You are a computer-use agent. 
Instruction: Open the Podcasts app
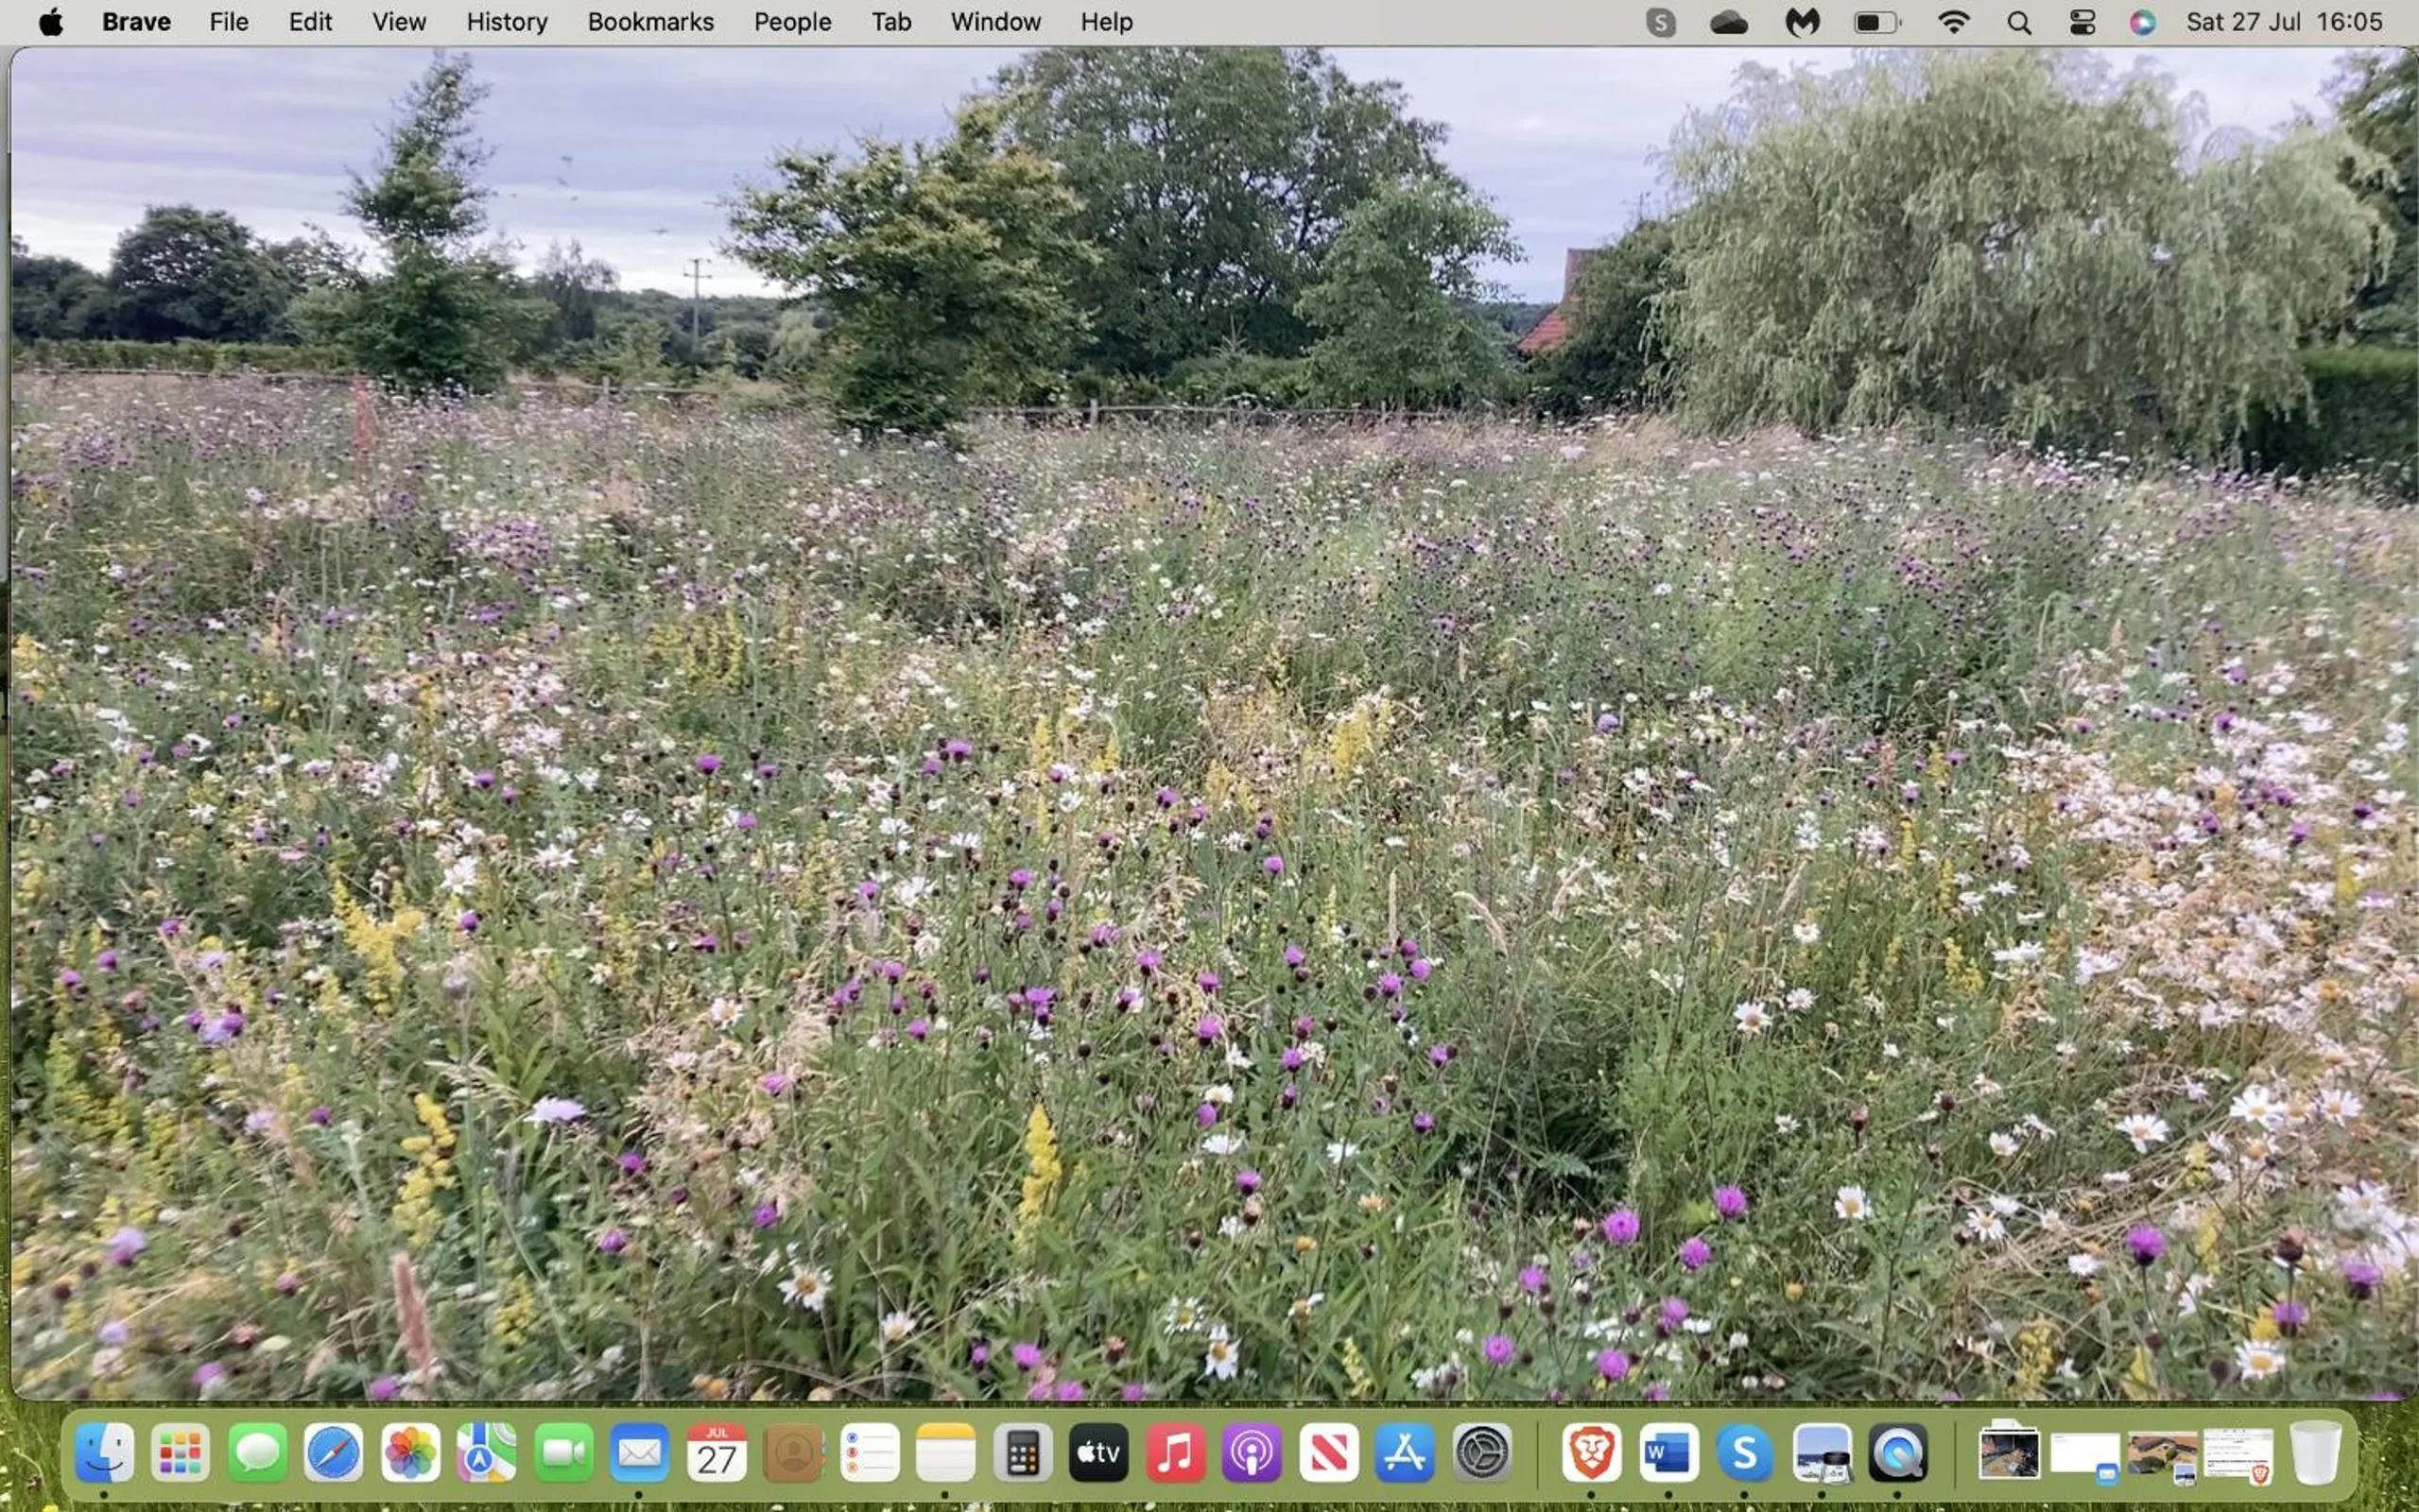[x=1252, y=1453]
